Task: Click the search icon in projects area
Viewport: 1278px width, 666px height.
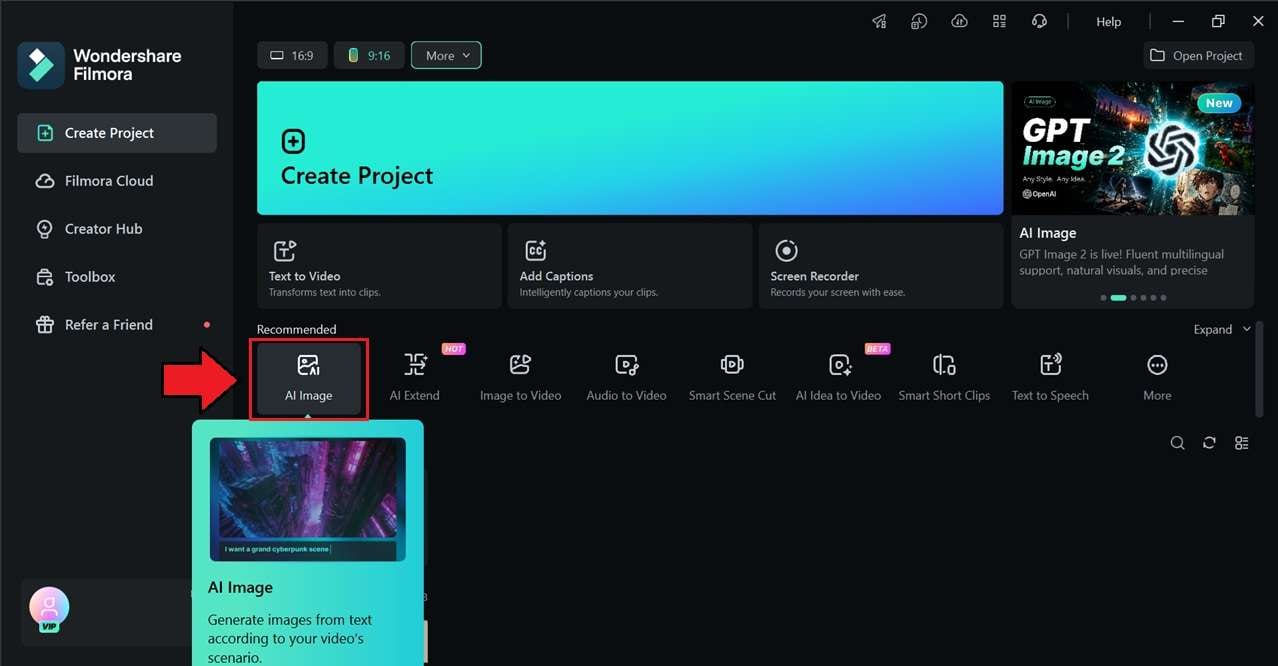Action: click(1178, 443)
